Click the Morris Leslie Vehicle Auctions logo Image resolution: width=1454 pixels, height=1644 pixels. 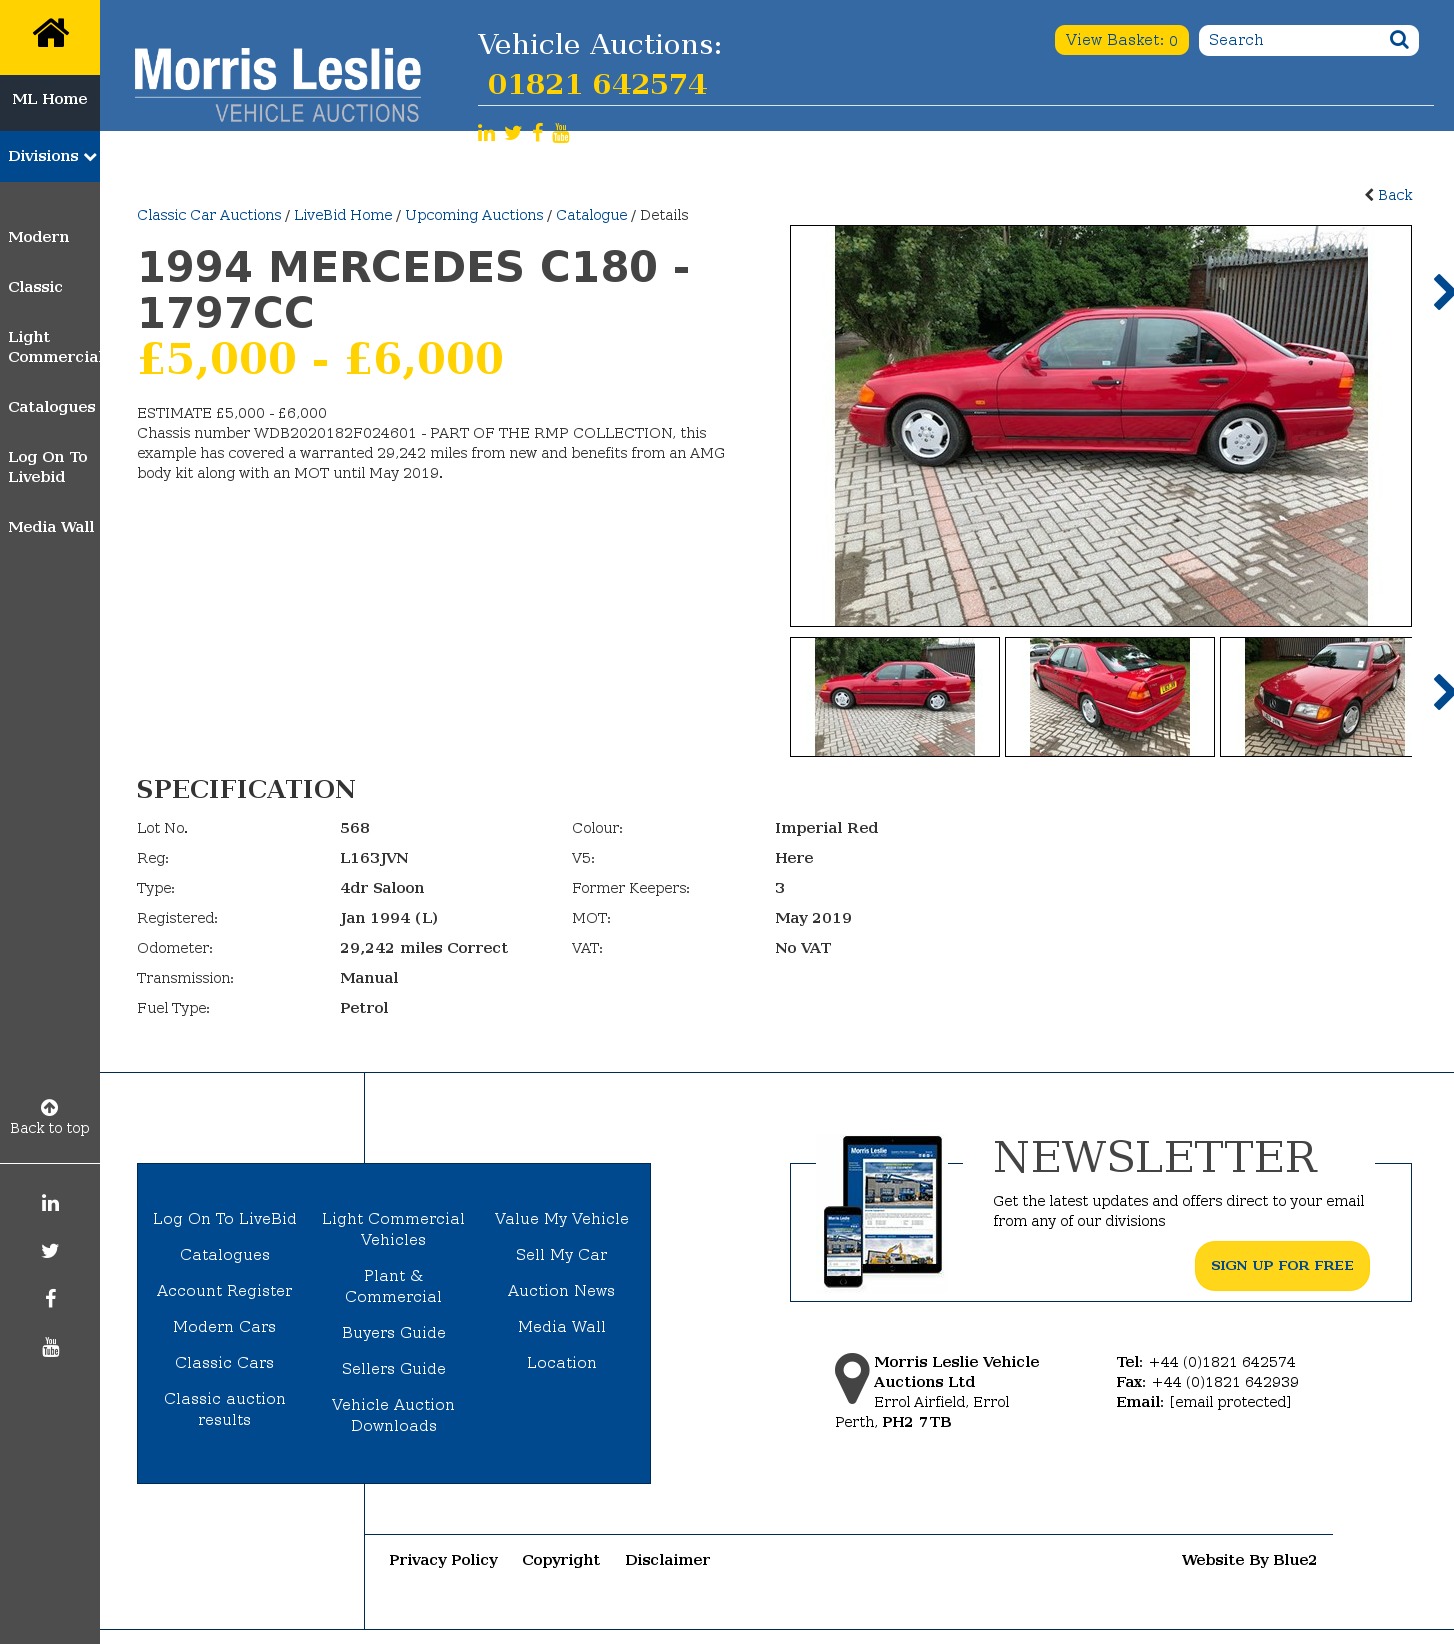coord(278,84)
